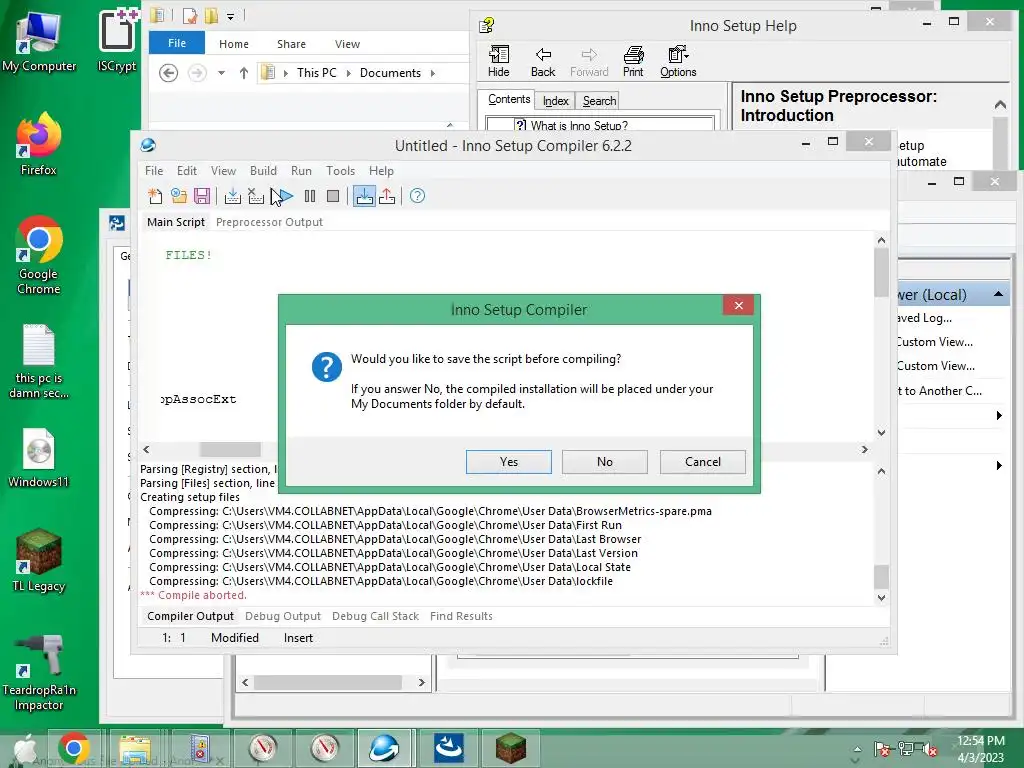This screenshot has width=1024, height=768.
Task: Click the Home ribbon tab in File Explorer
Action: point(234,44)
